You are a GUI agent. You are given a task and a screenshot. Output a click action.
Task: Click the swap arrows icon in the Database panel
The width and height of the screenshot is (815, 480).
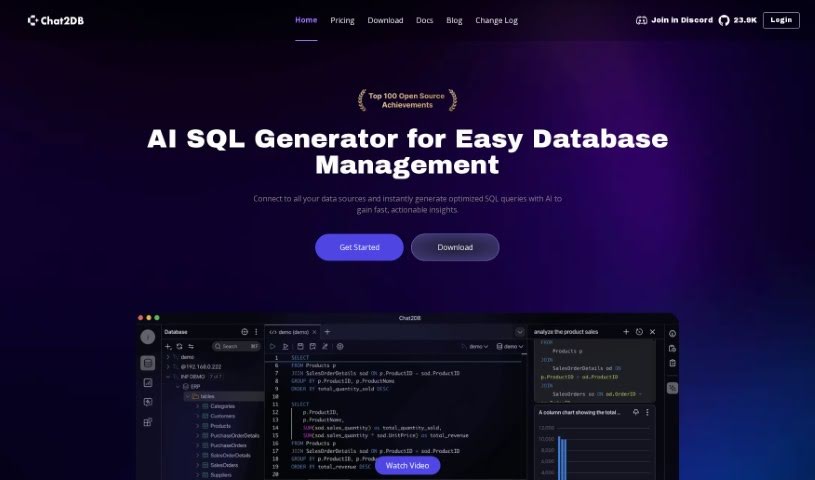tap(191, 346)
